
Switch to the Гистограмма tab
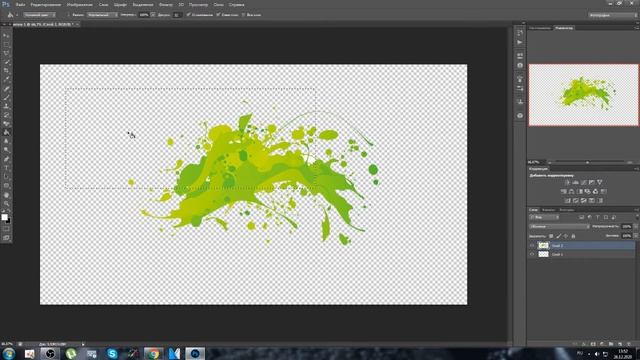[x=540, y=28]
